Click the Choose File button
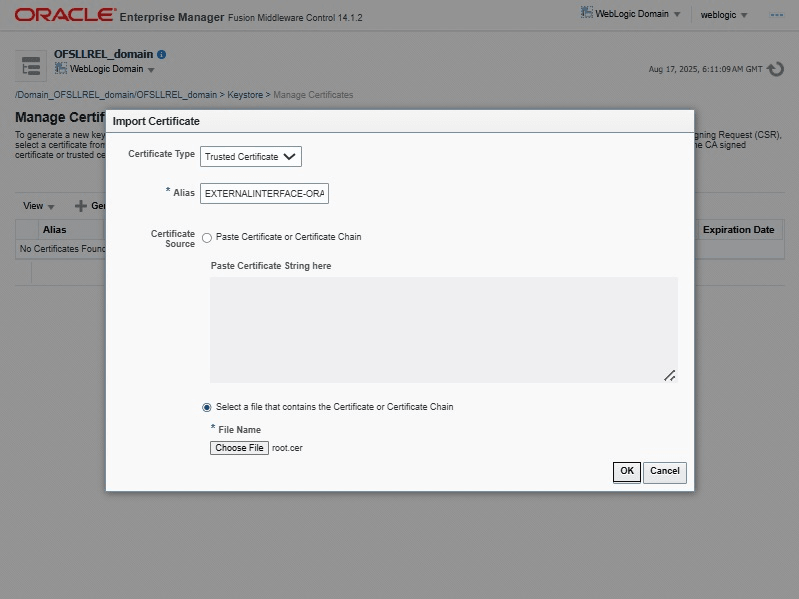 (x=239, y=448)
